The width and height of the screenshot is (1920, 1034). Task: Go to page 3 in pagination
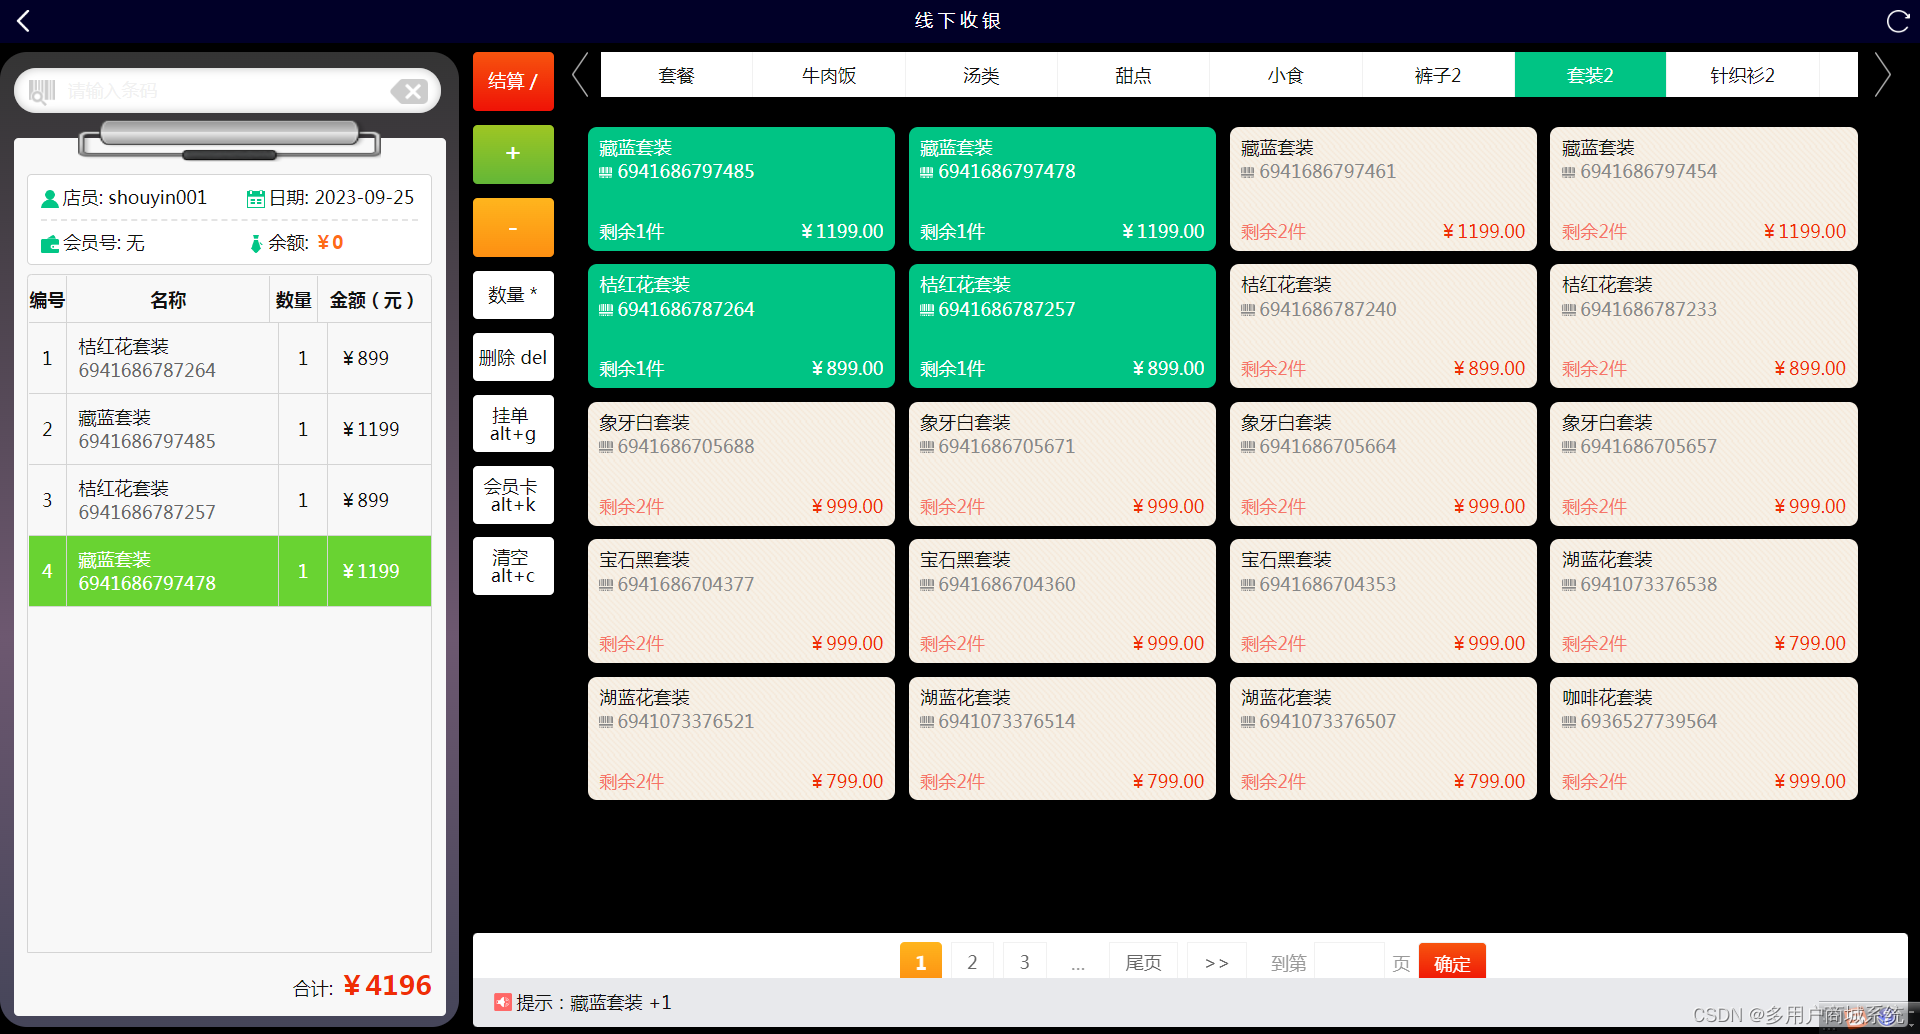coord(1024,962)
